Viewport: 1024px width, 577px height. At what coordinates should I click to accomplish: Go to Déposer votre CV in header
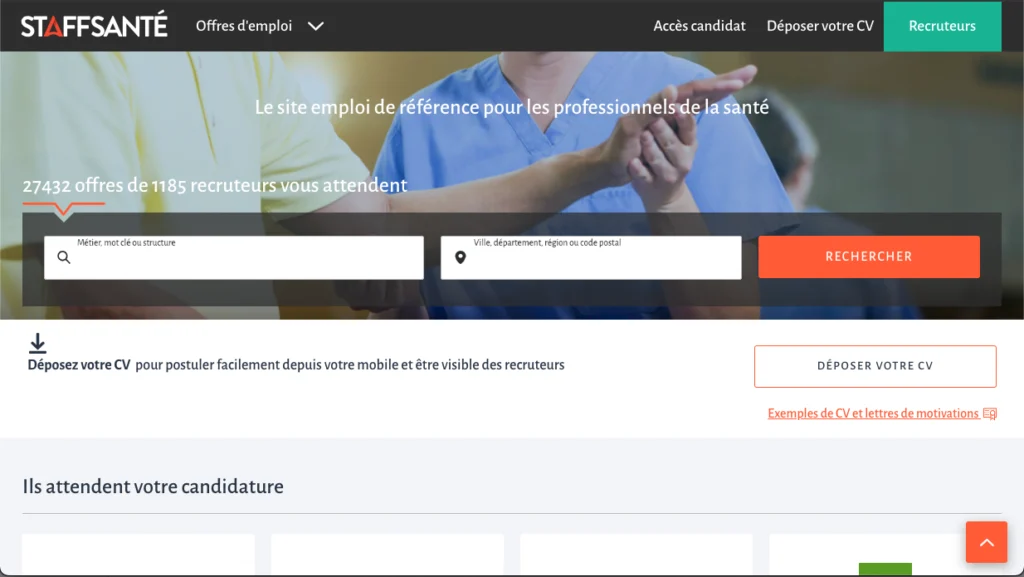point(820,26)
